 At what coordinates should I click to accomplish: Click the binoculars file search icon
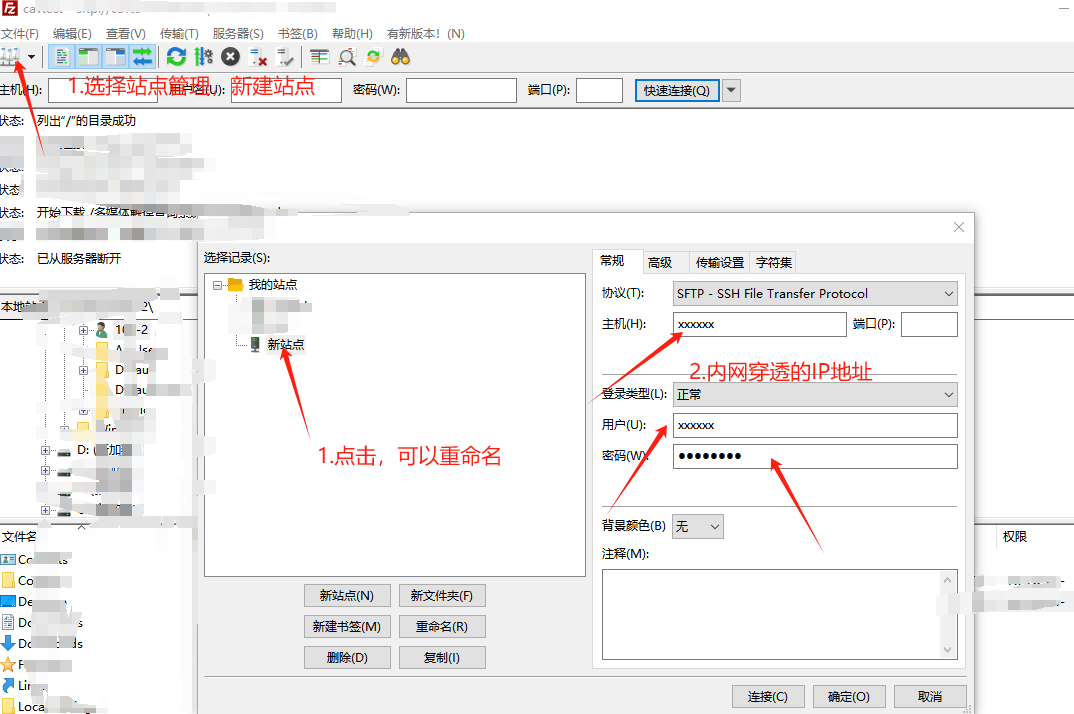(401, 57)
